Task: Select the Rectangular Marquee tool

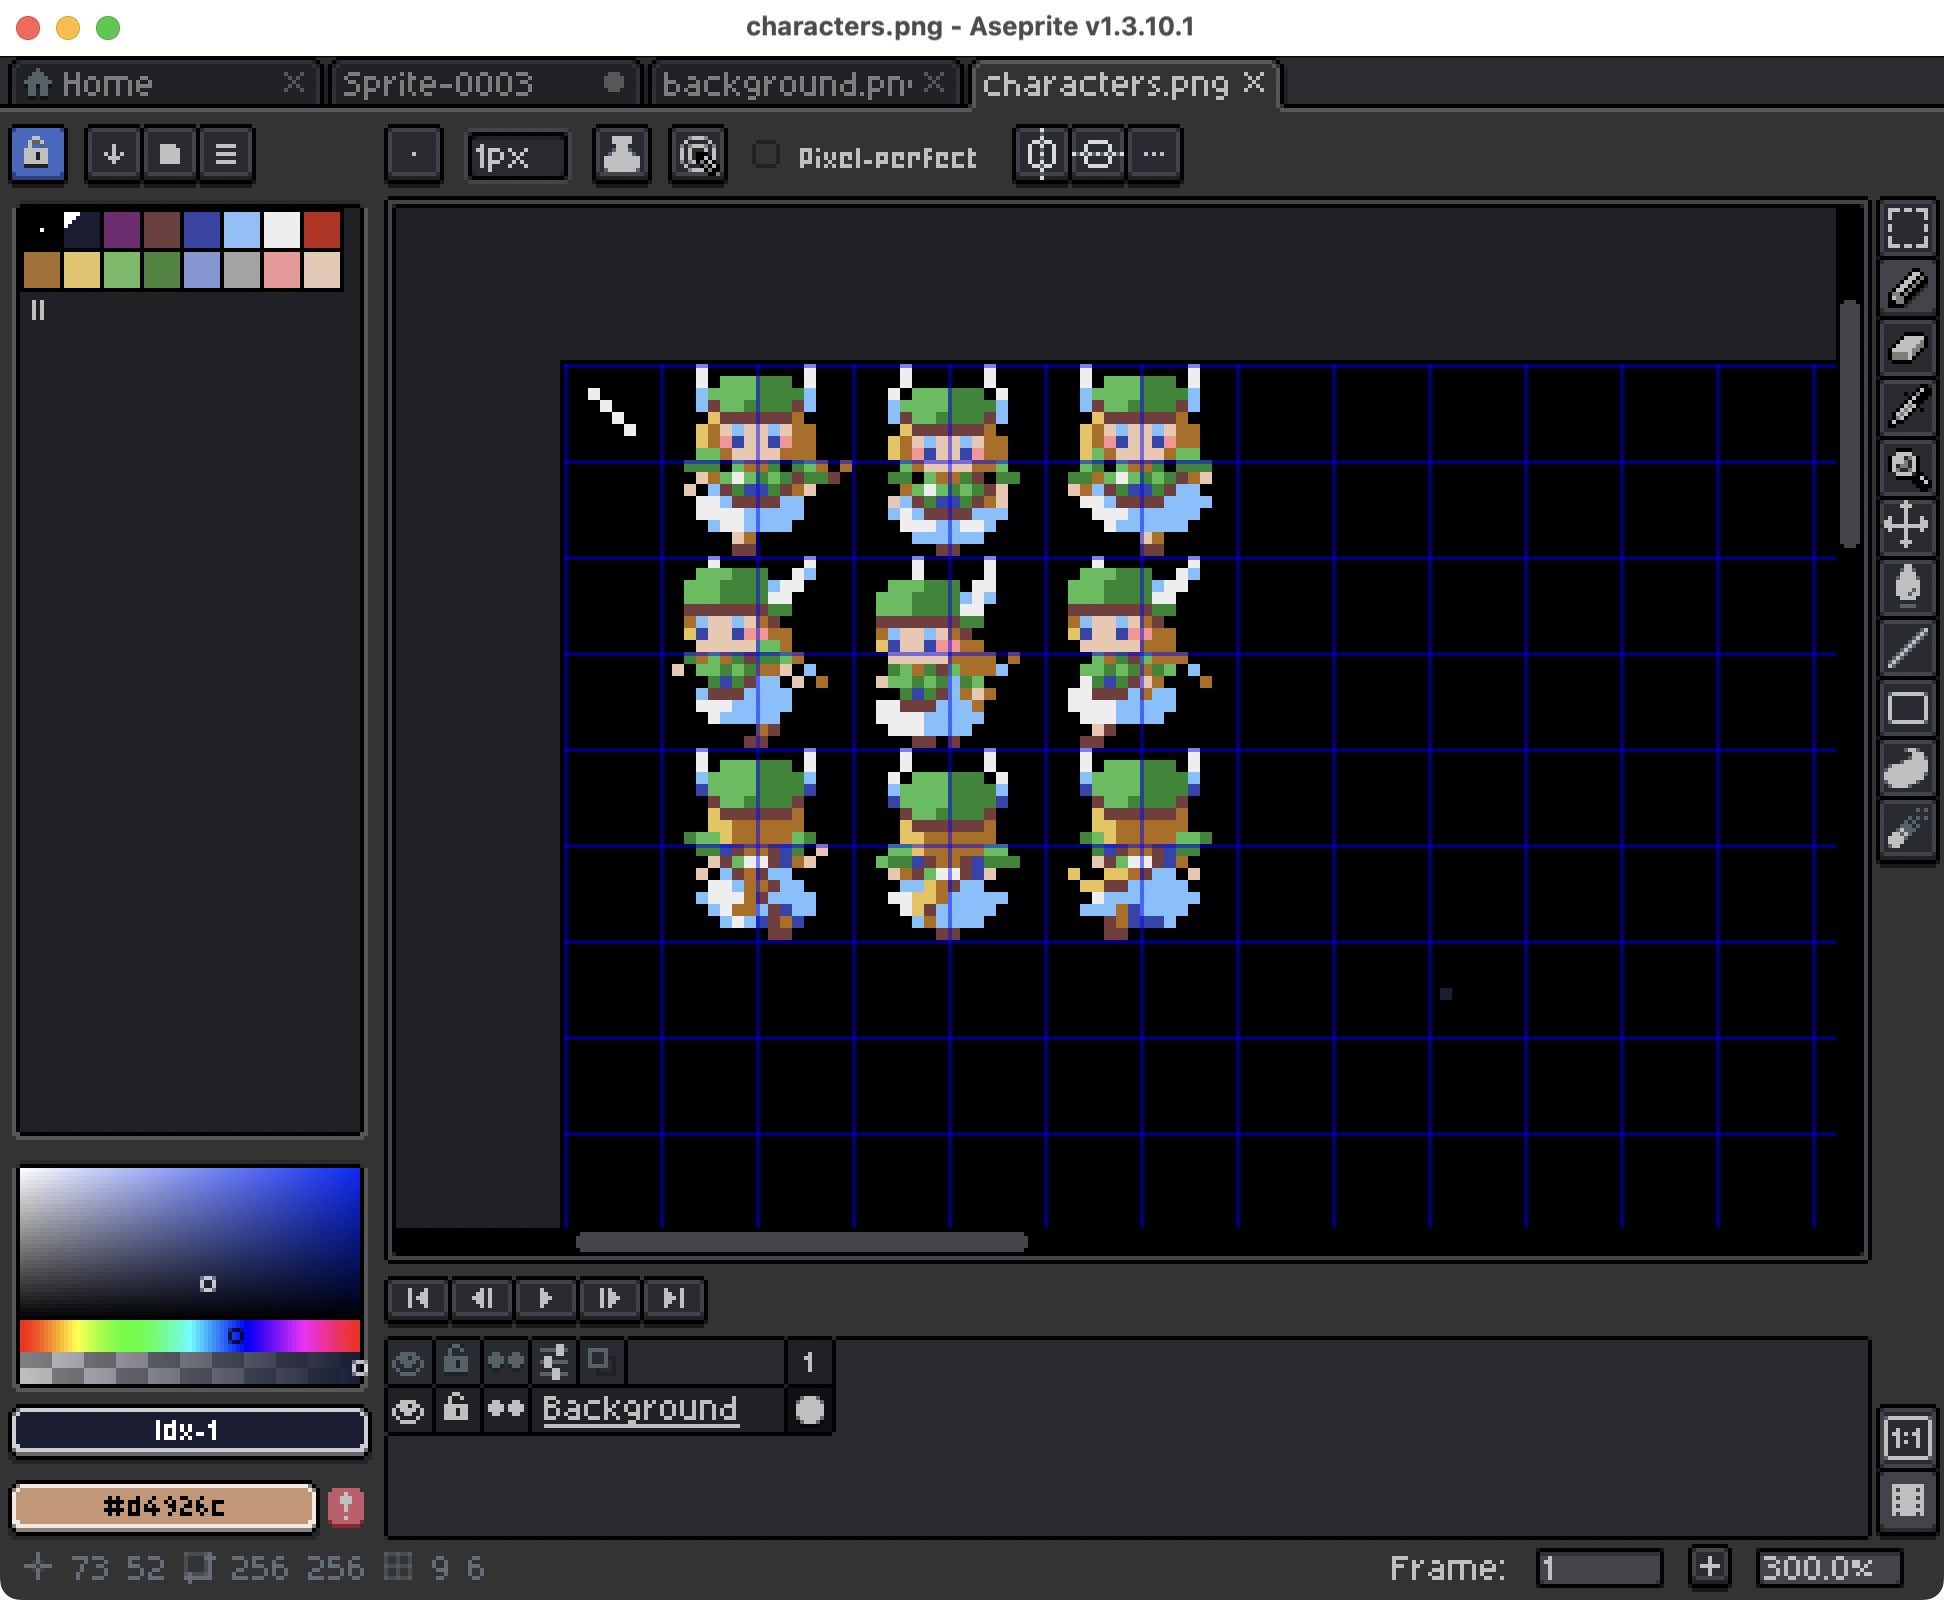Action: click(1908, 229)
